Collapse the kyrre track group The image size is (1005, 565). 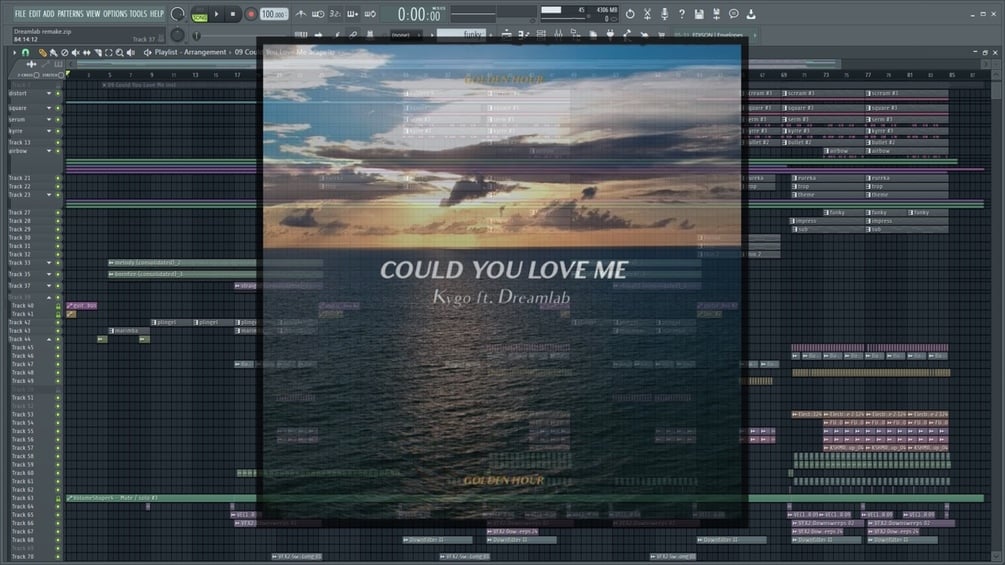point(49,131)
